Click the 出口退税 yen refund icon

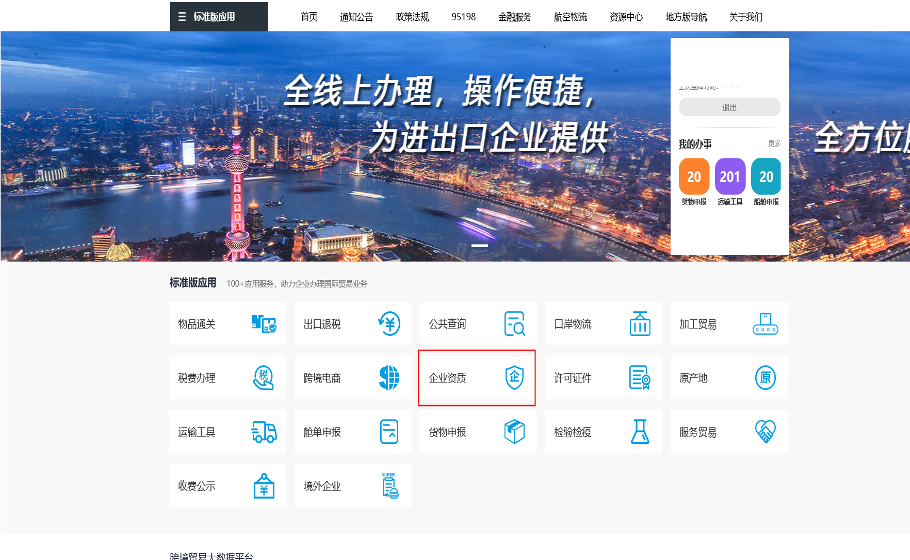[389, 324]
